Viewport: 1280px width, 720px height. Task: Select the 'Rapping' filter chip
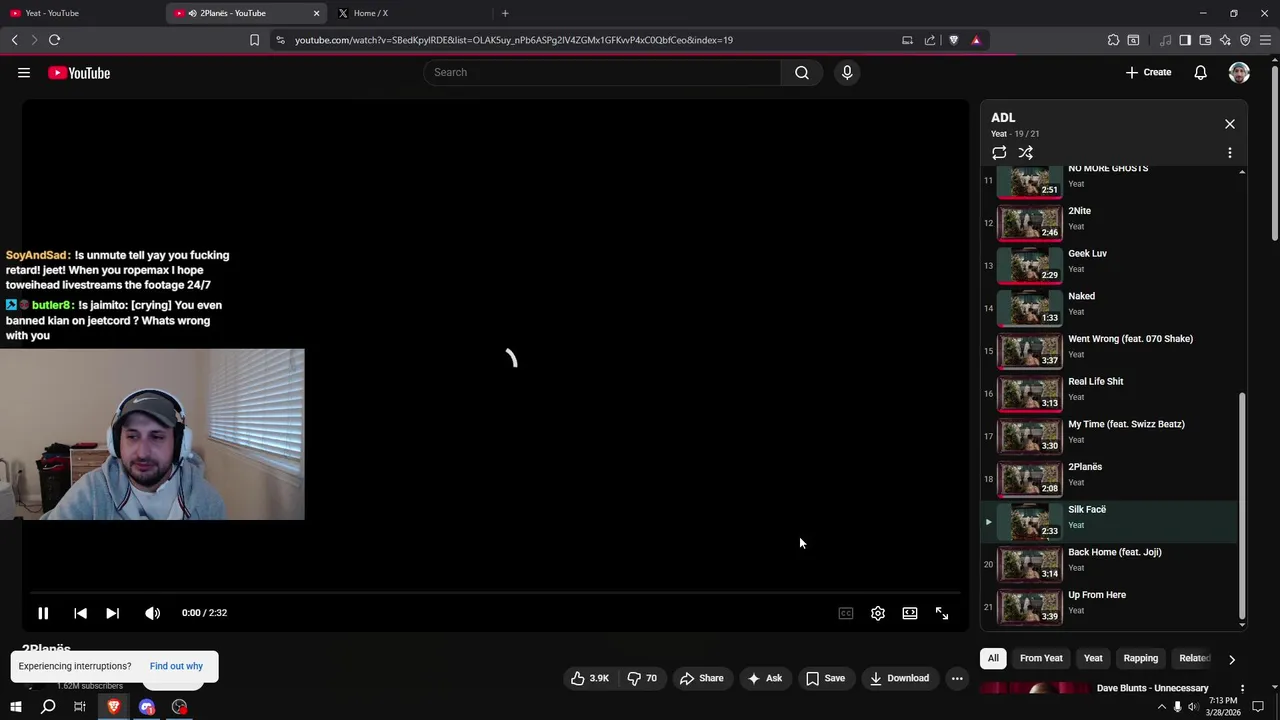pyautogui.click(x=1140, y=658)
